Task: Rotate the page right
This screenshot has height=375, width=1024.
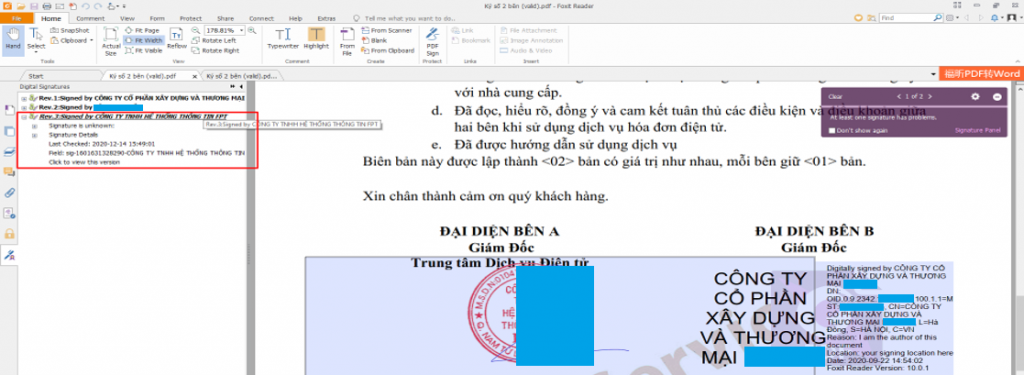Action: [216, 50]
